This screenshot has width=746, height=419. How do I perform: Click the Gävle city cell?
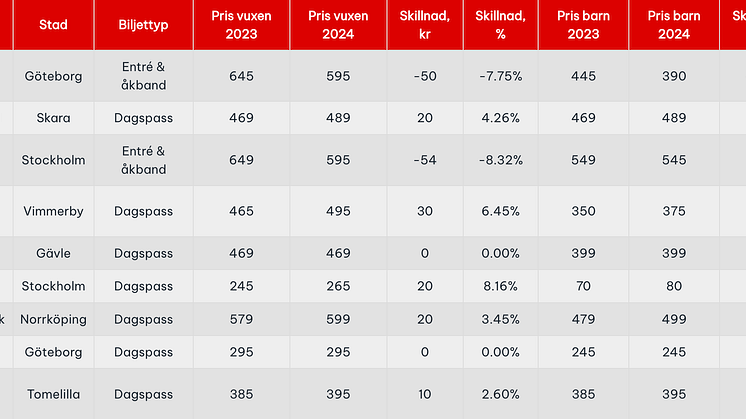point(54,253)
